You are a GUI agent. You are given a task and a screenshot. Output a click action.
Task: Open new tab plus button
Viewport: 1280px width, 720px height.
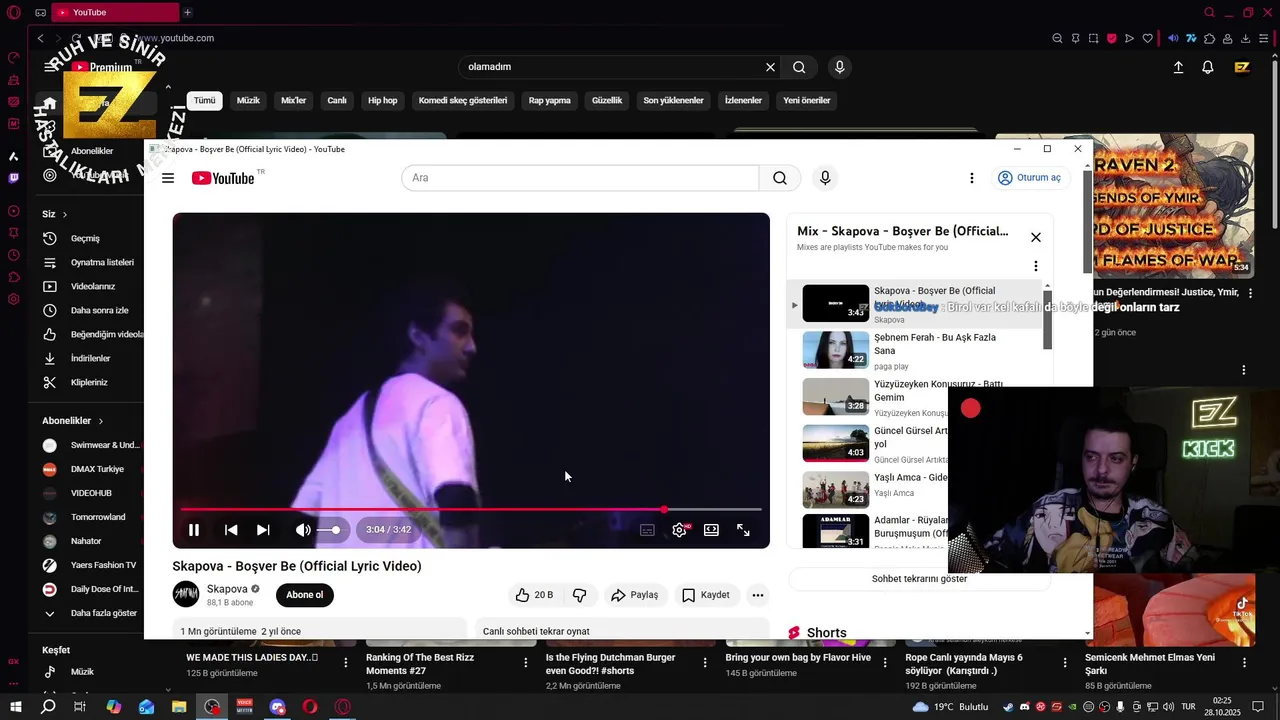(187, 12)
